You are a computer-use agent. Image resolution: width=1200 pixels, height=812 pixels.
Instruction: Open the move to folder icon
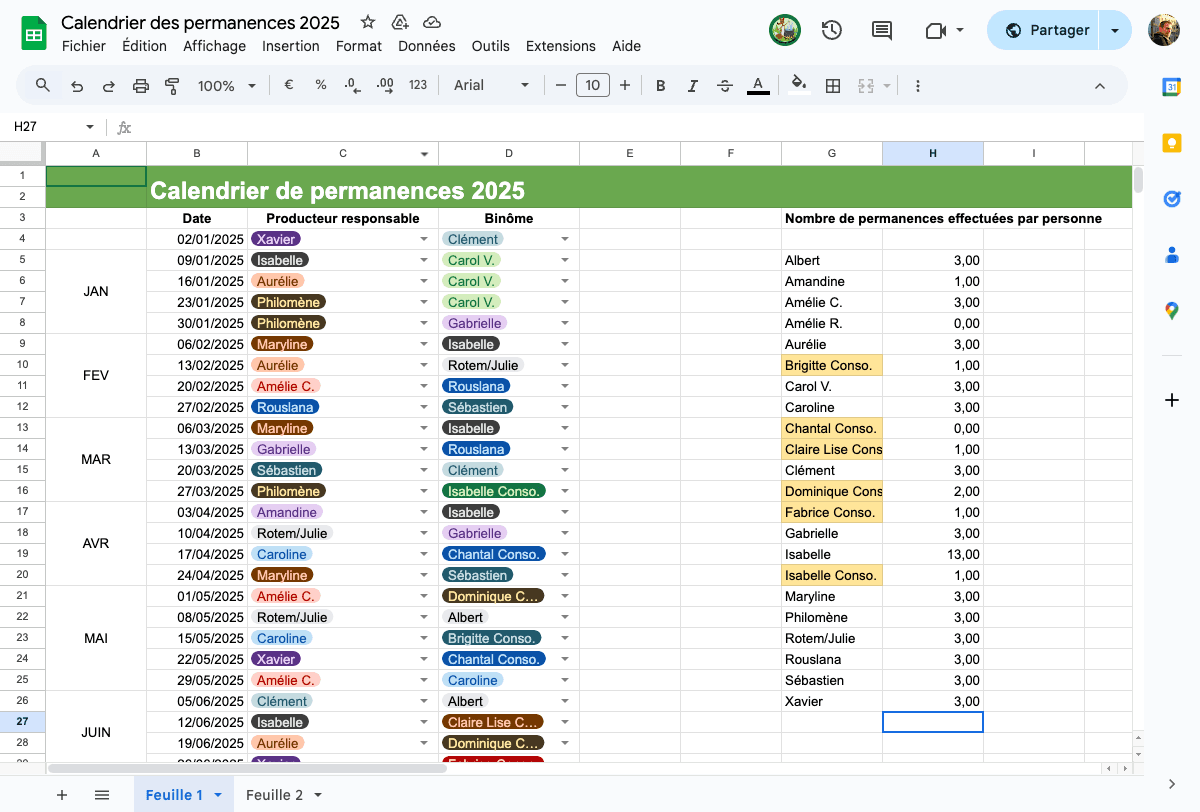[x=400, y=22]
